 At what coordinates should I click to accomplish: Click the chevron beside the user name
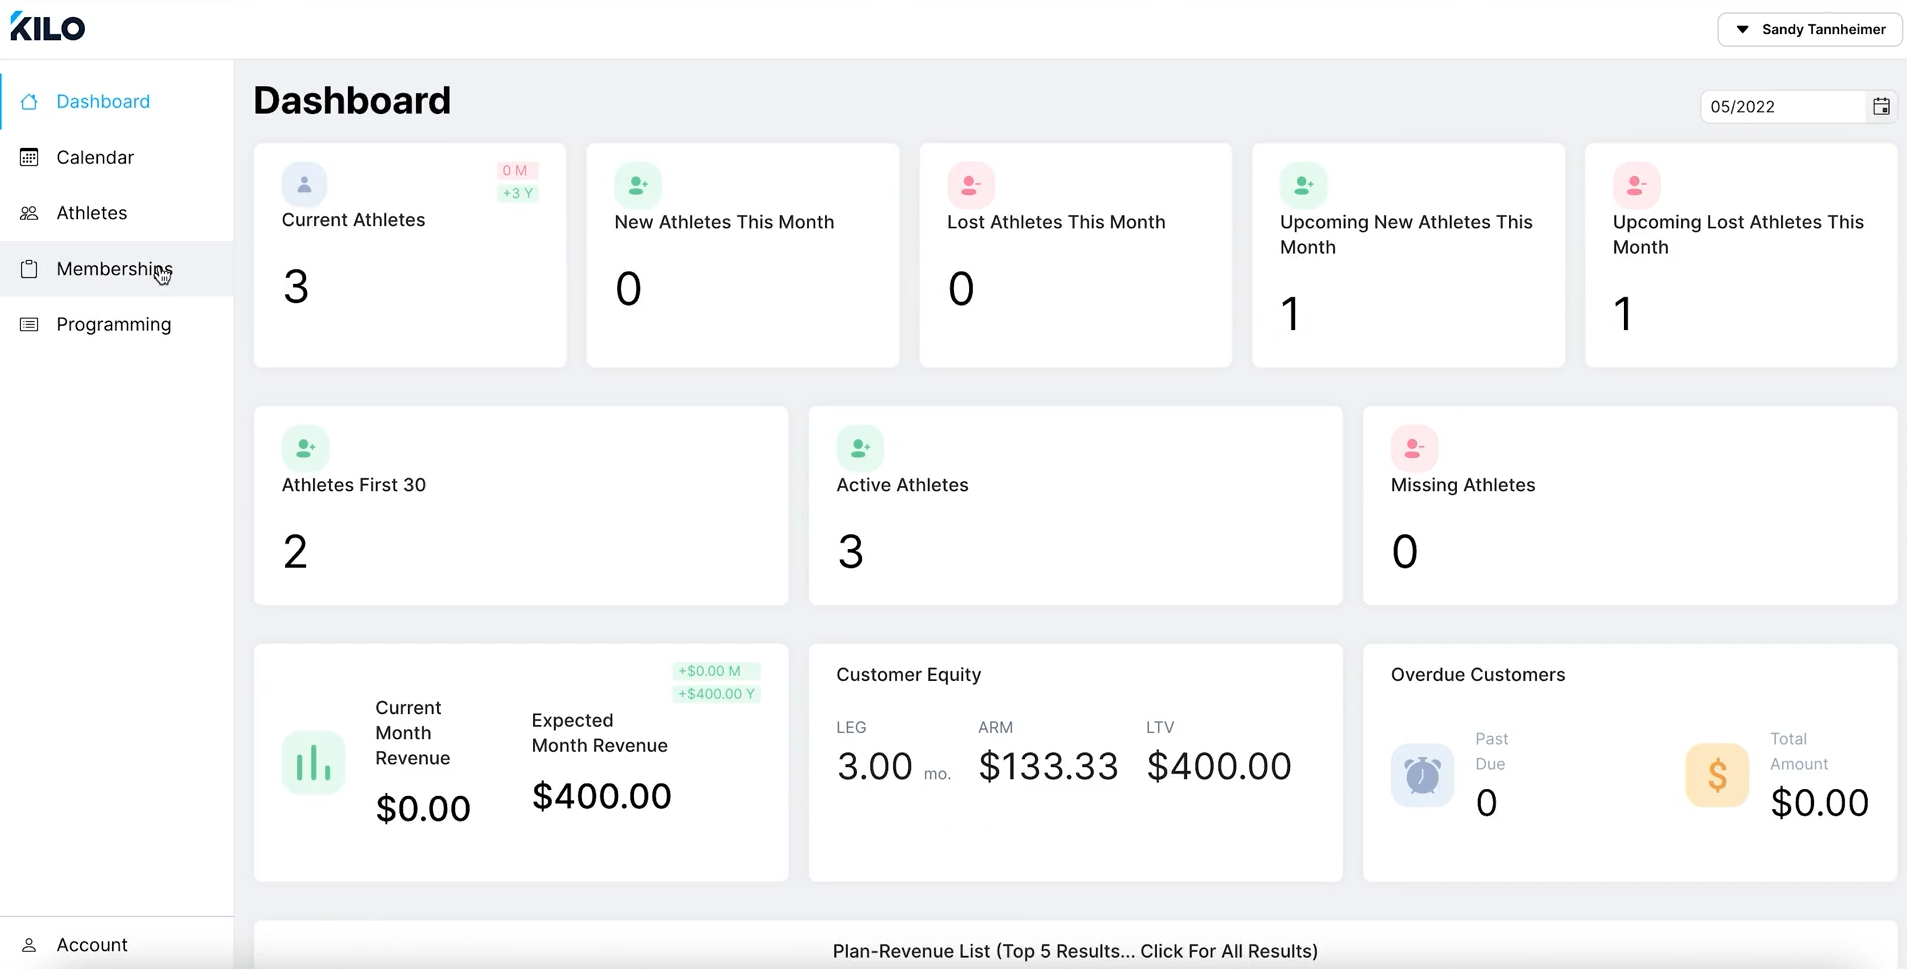(x=1742, y=29)
